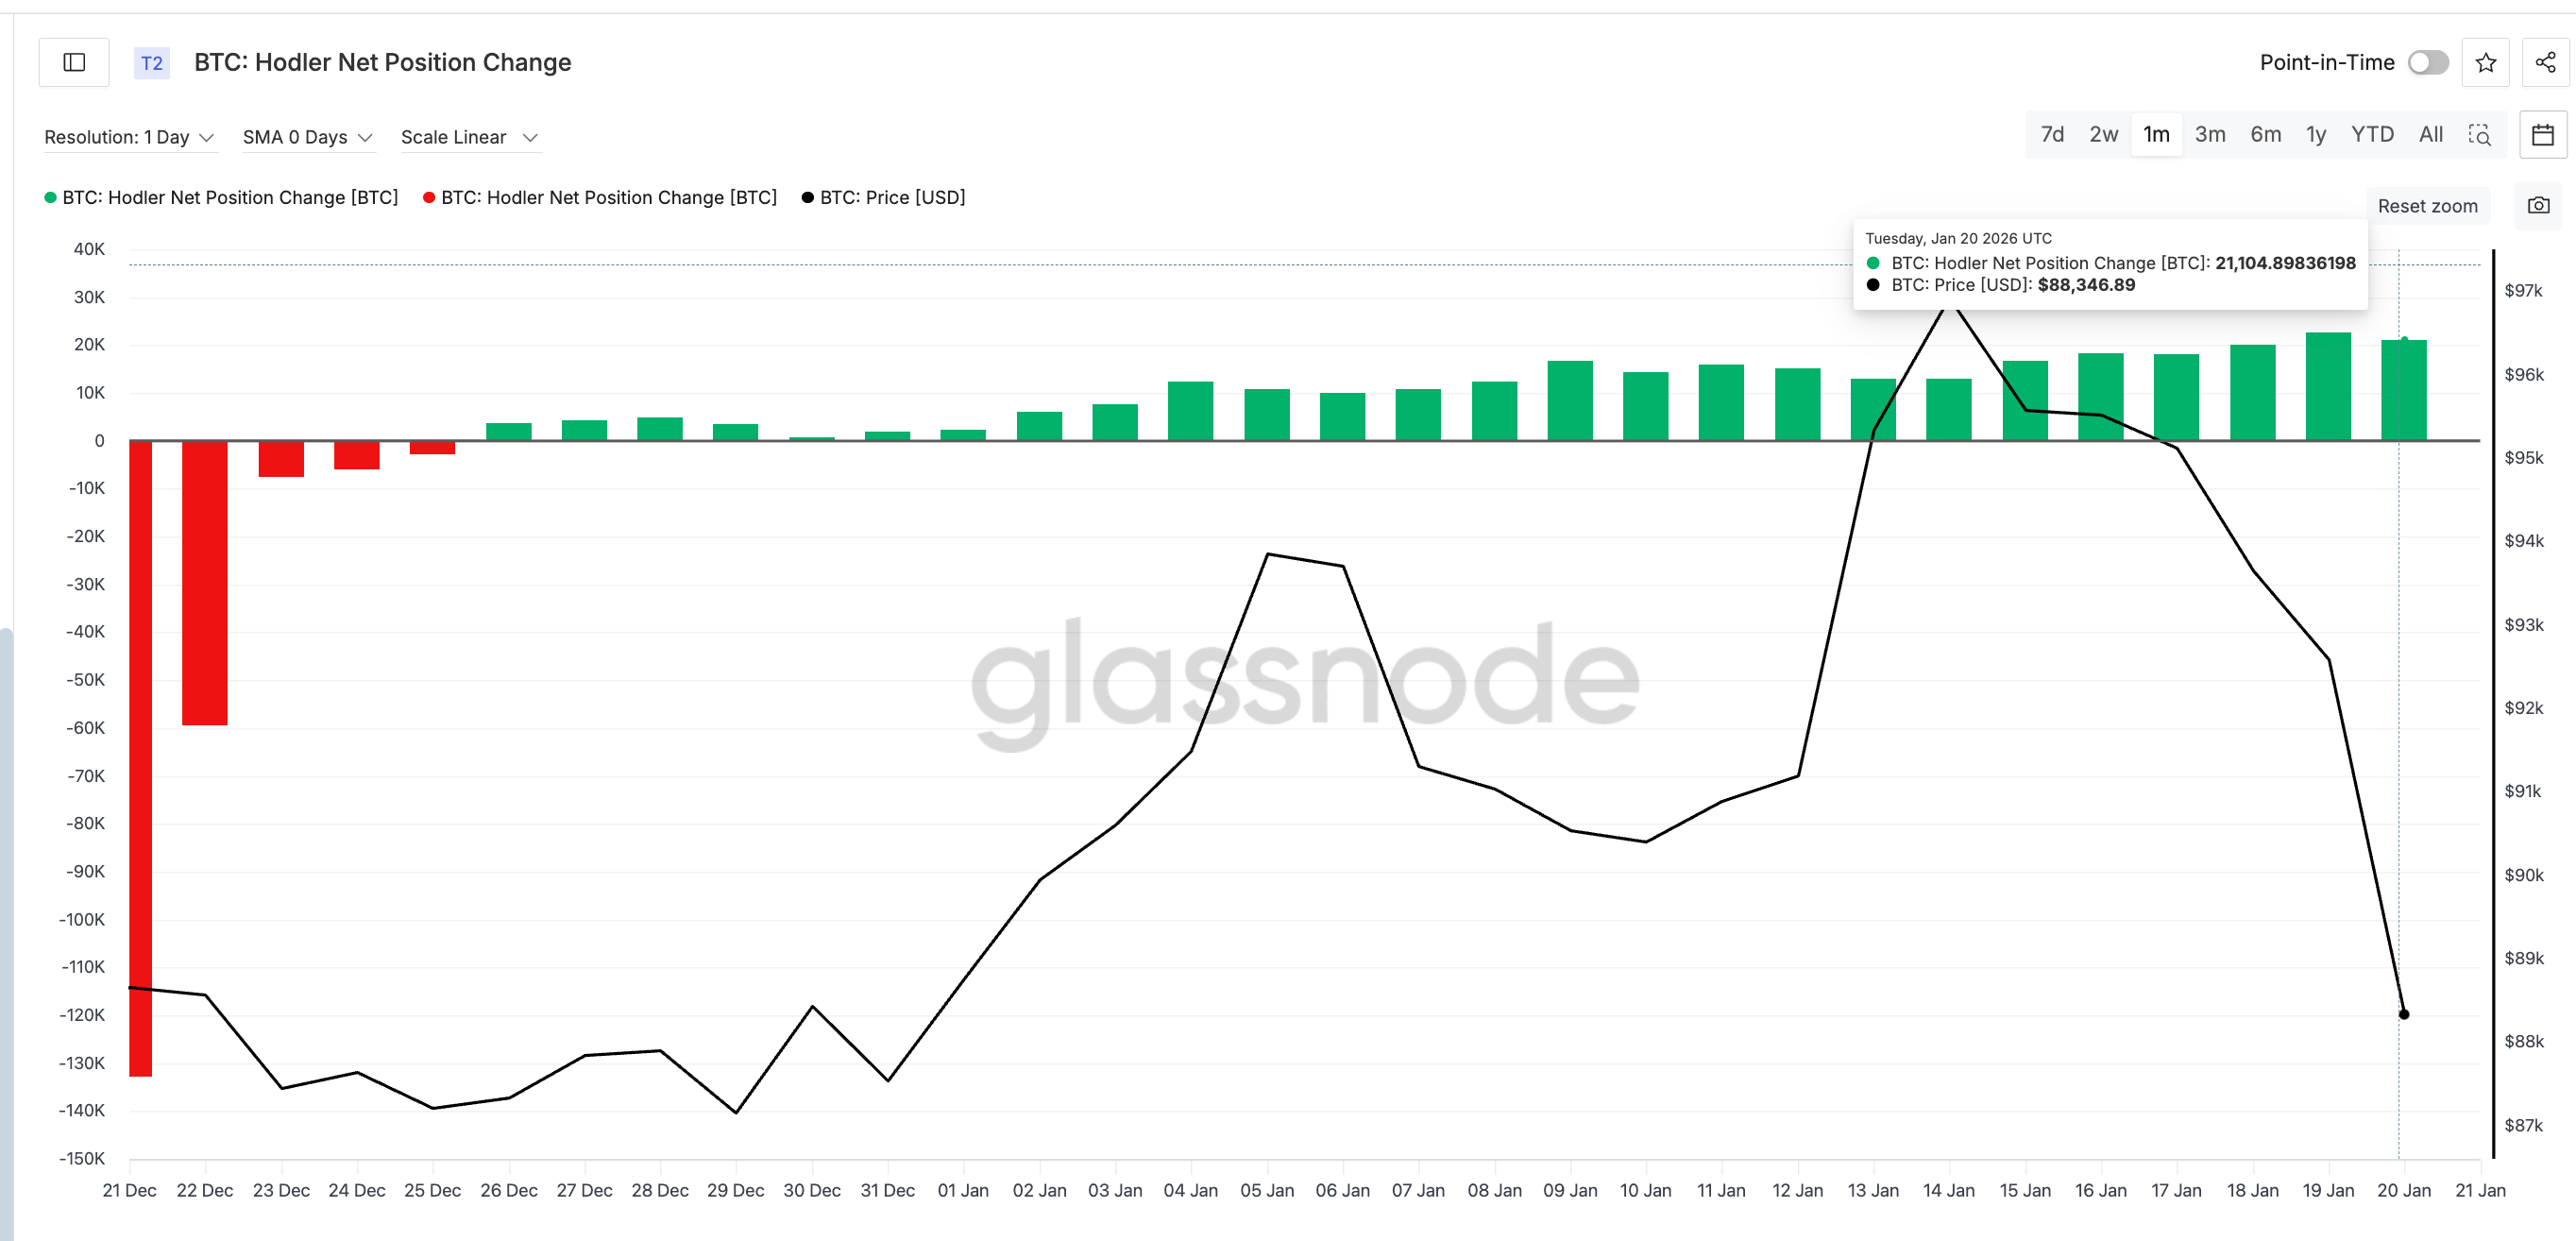Select the zoom-to-selection magnifier icon
The image size is (2576, 1241).
tap(2480, 135)
